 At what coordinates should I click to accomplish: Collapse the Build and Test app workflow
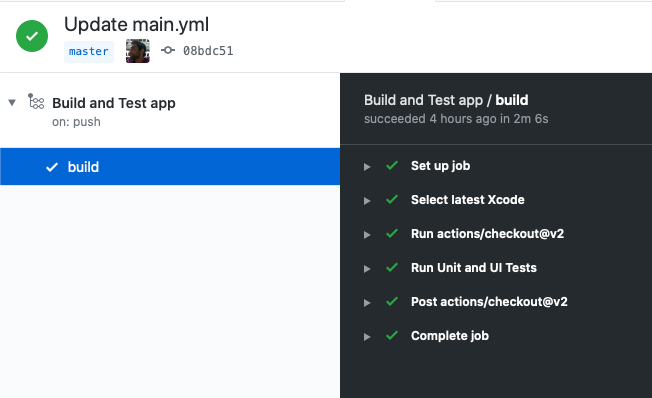point(12,102)
